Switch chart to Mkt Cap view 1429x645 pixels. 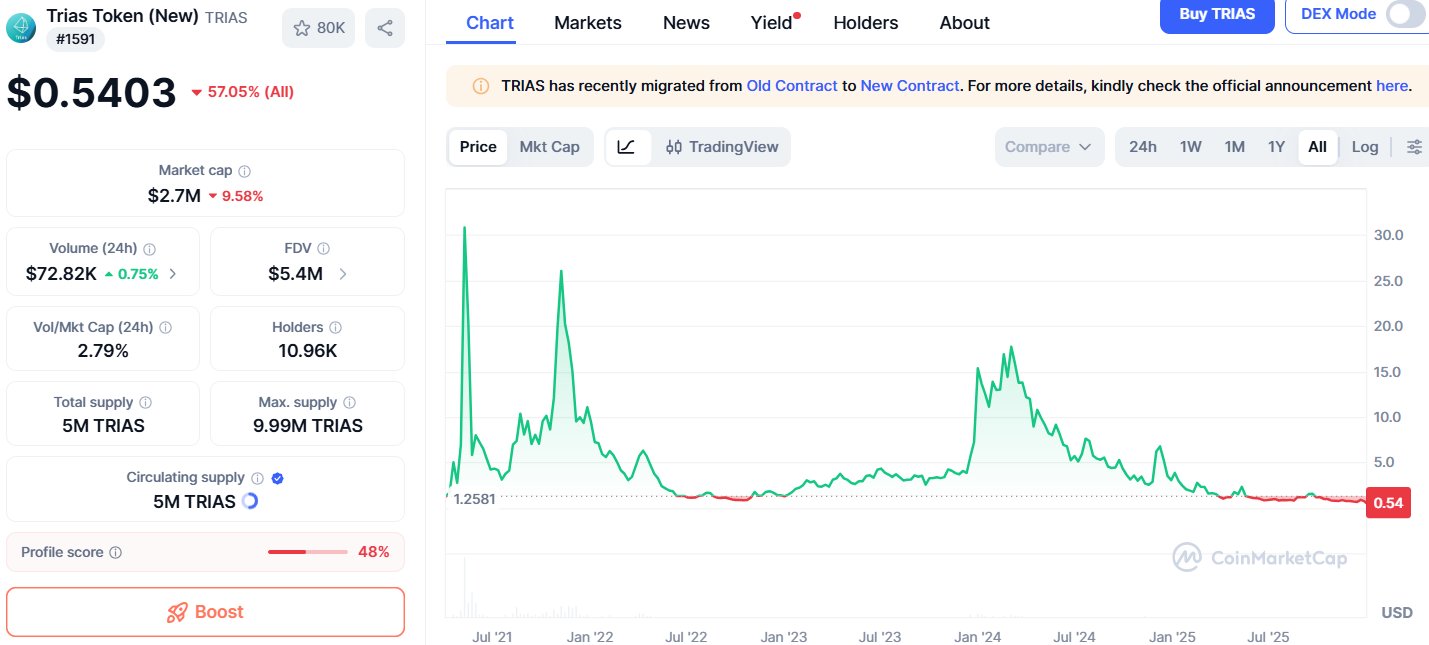coord(549,147)
